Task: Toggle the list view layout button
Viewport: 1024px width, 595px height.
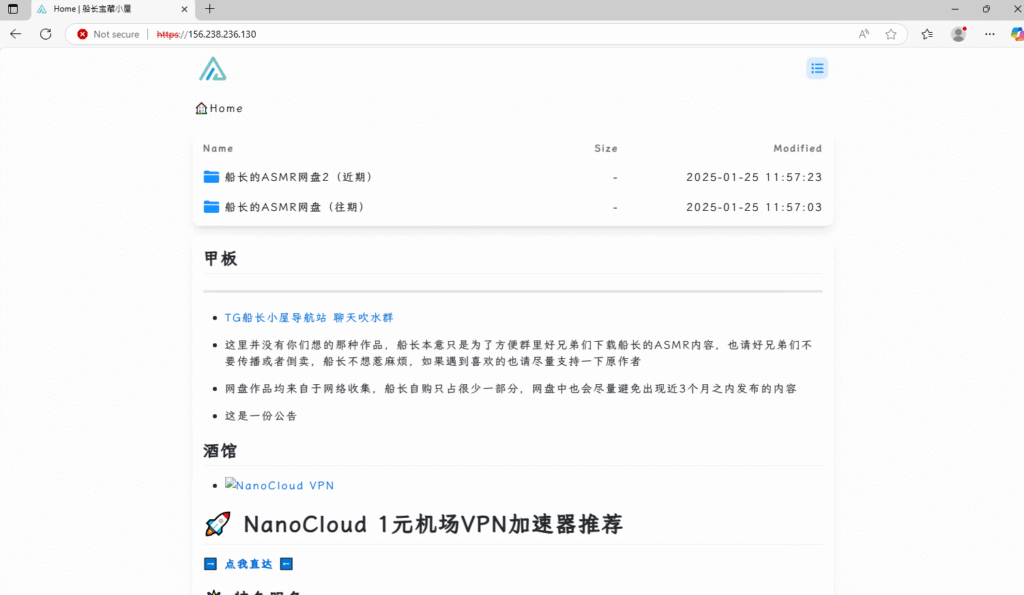Action: tap(817, 68)
